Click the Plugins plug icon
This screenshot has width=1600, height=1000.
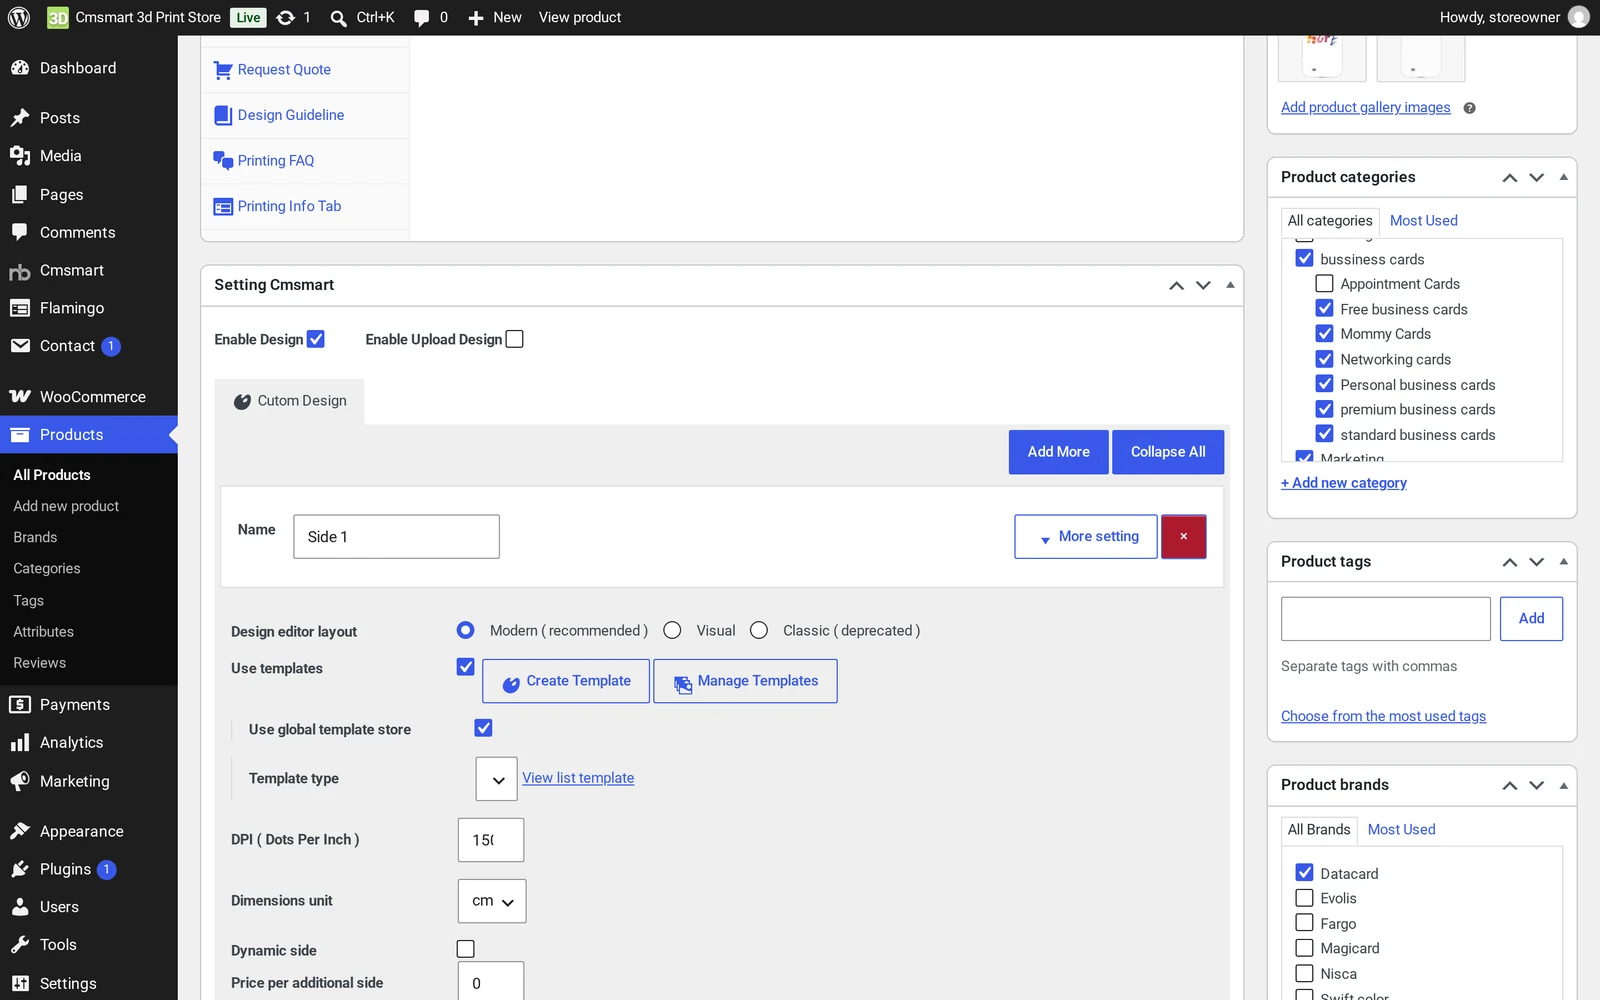pos(20,869)
